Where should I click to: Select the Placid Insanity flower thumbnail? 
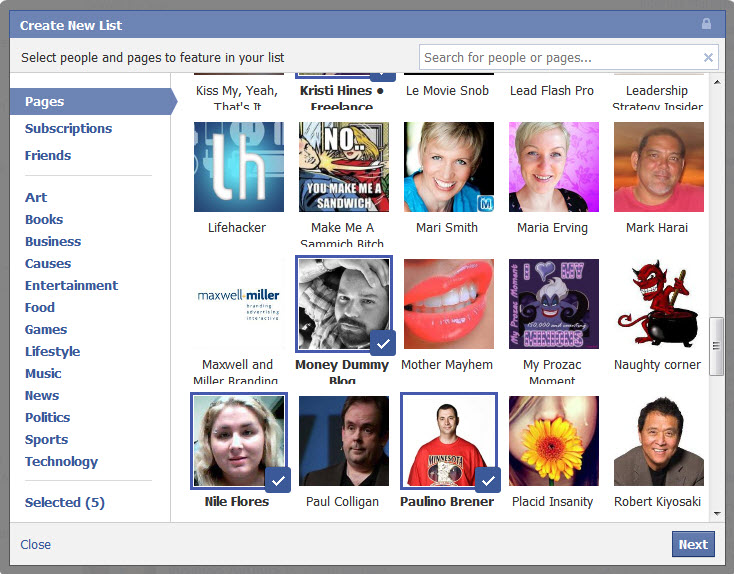pyautogui.click(x=554, y=441)
